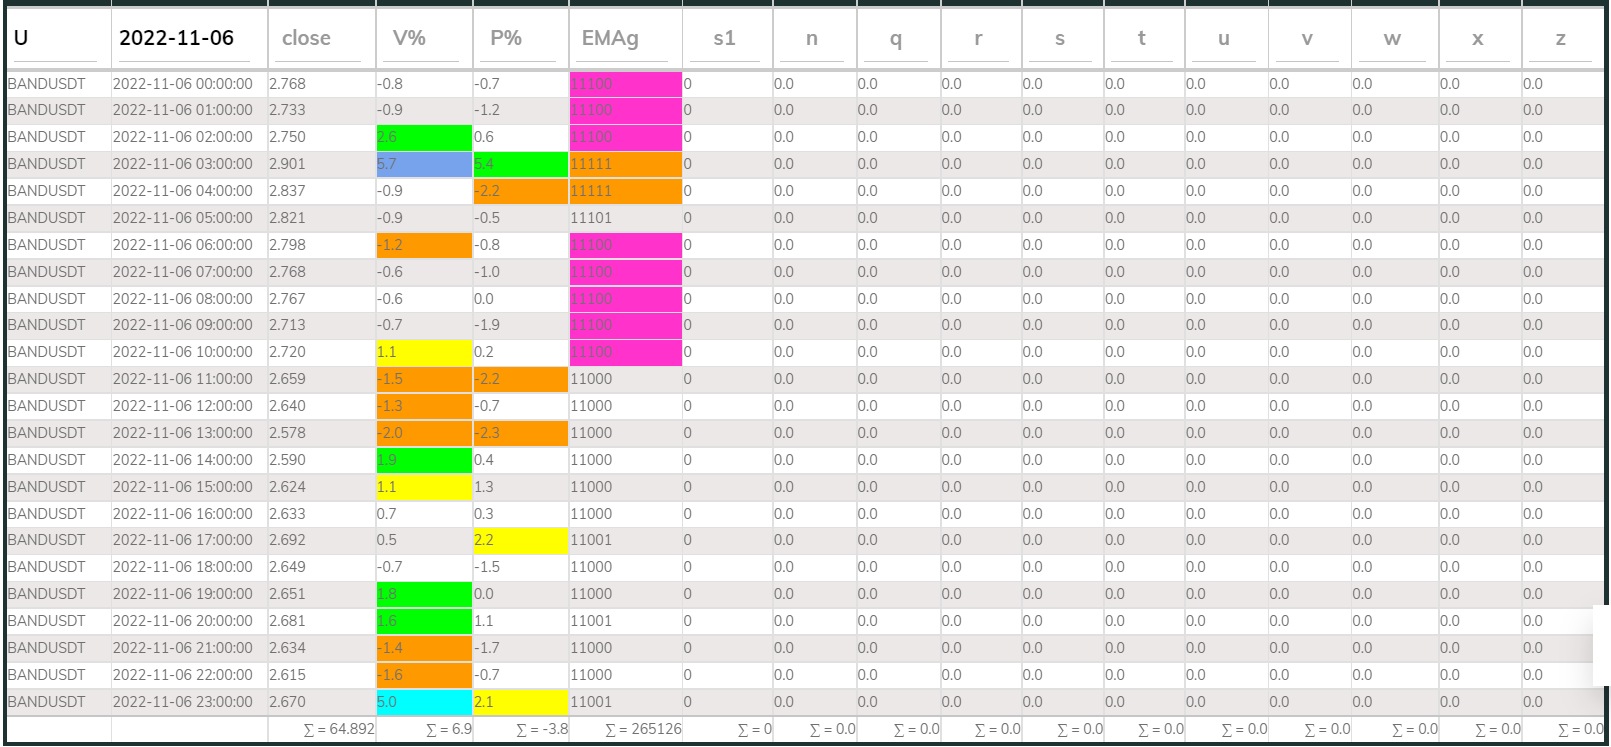Select the green V% cell 2.6

(424, 137)
